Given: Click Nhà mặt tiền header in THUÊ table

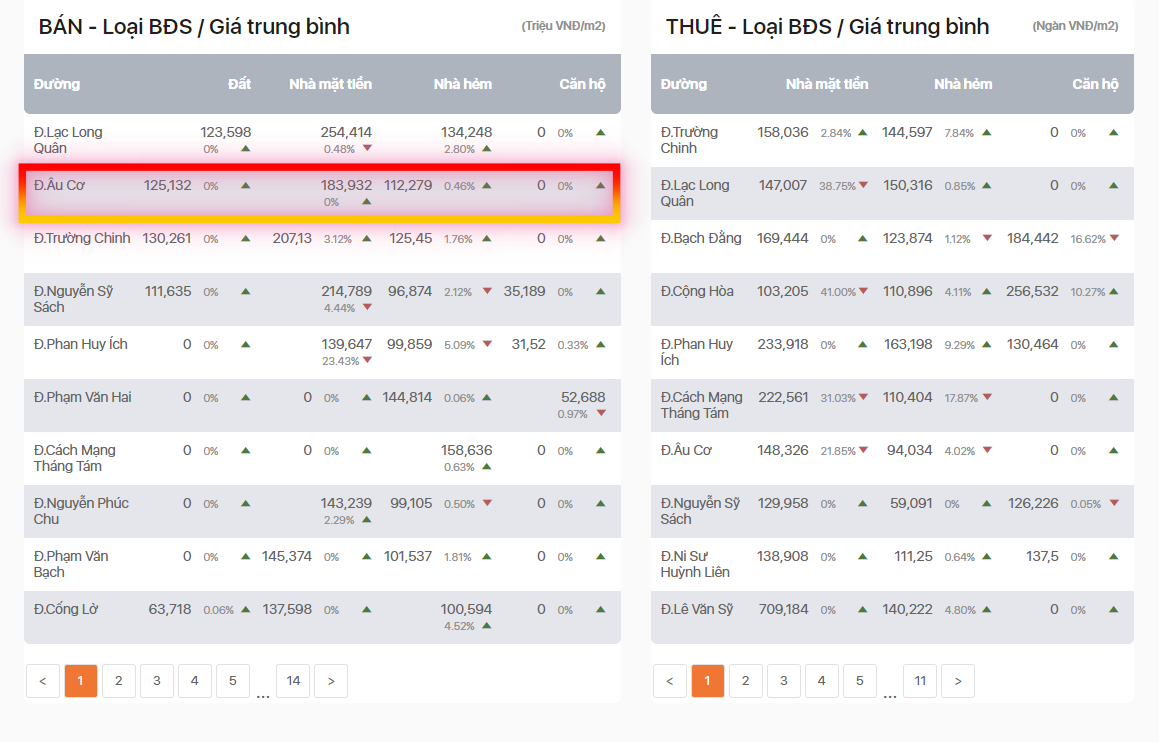Looking at the screenshot, I should pos(827,84).
